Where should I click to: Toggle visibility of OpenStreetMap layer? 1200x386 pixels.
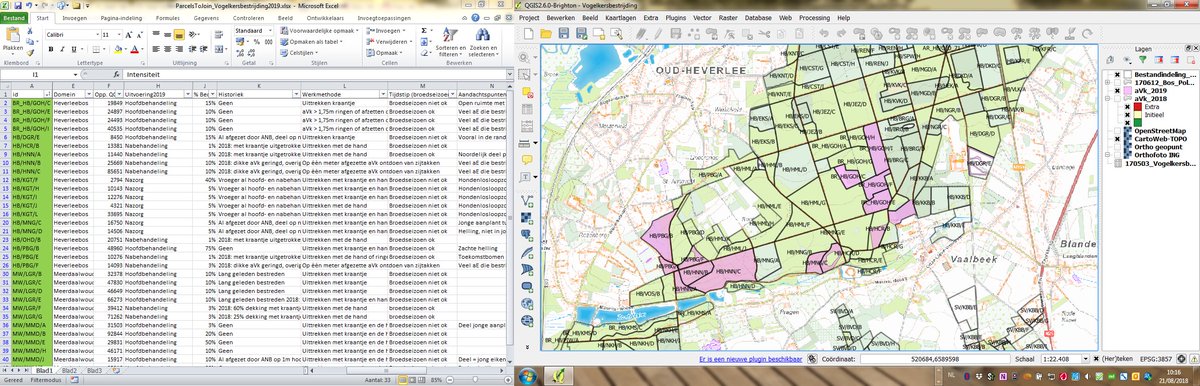[x=1117, y=130]
